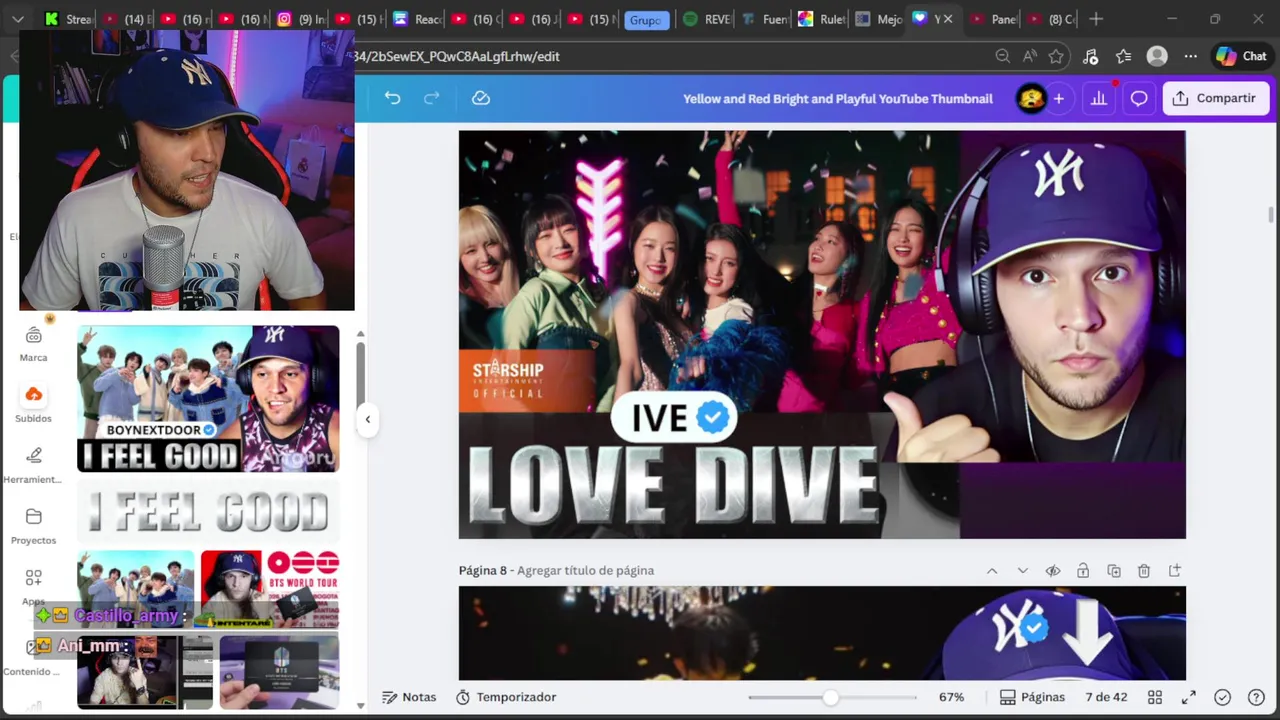The height and width of the screenshot is (720, 1280).
Task: Click the Compartir share button
Action: (x=1215, y=98)
